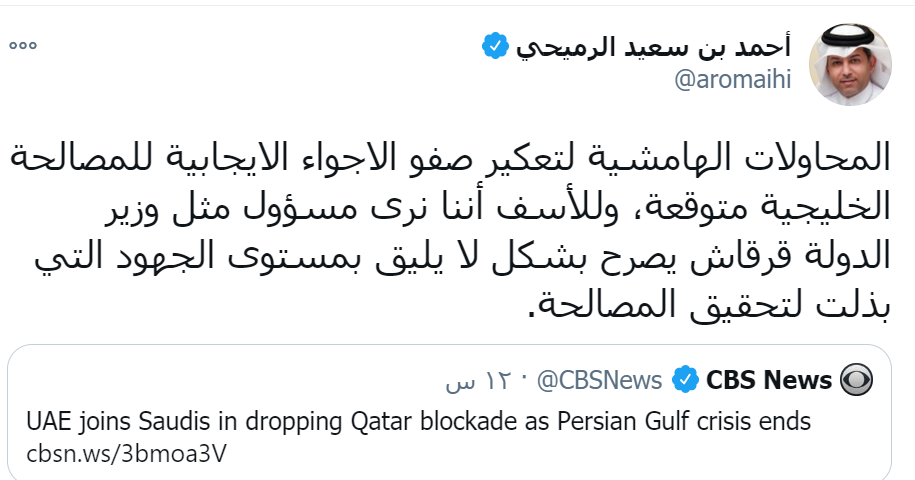The height and width of the screenshot is (480, 915).
Task: Open the author name أحمد بن سعيد الرميحي
Action: click(654, 46)
